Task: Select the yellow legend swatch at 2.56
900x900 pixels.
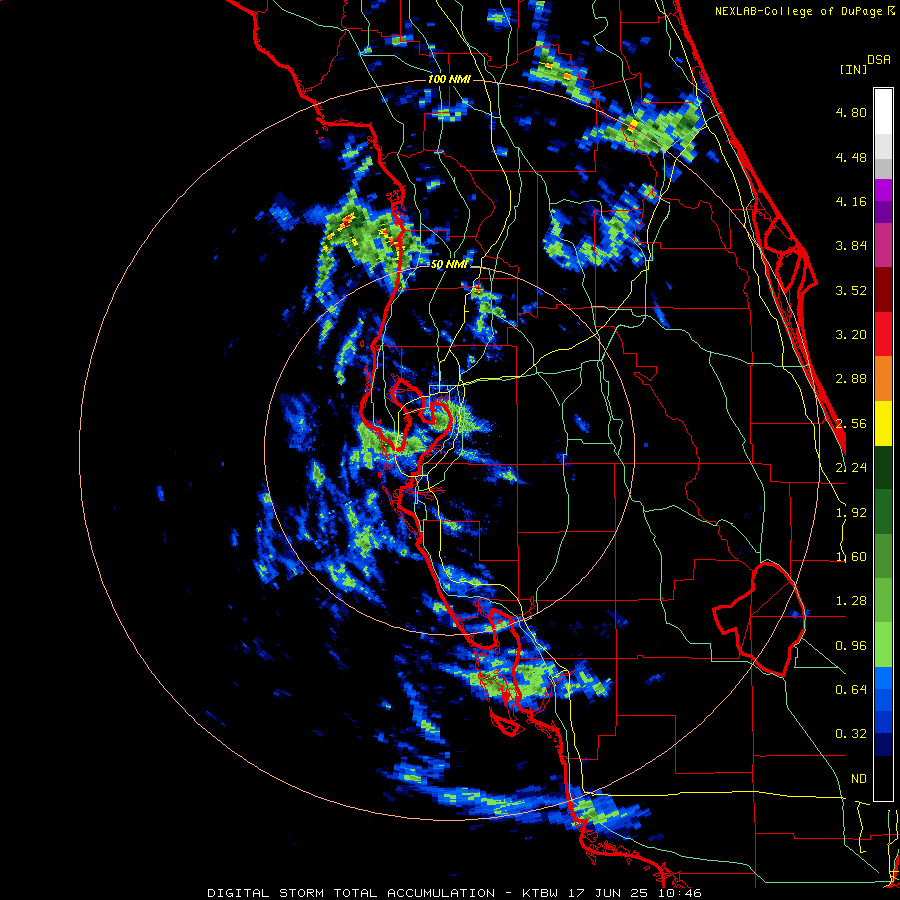Action: [883, 423]
